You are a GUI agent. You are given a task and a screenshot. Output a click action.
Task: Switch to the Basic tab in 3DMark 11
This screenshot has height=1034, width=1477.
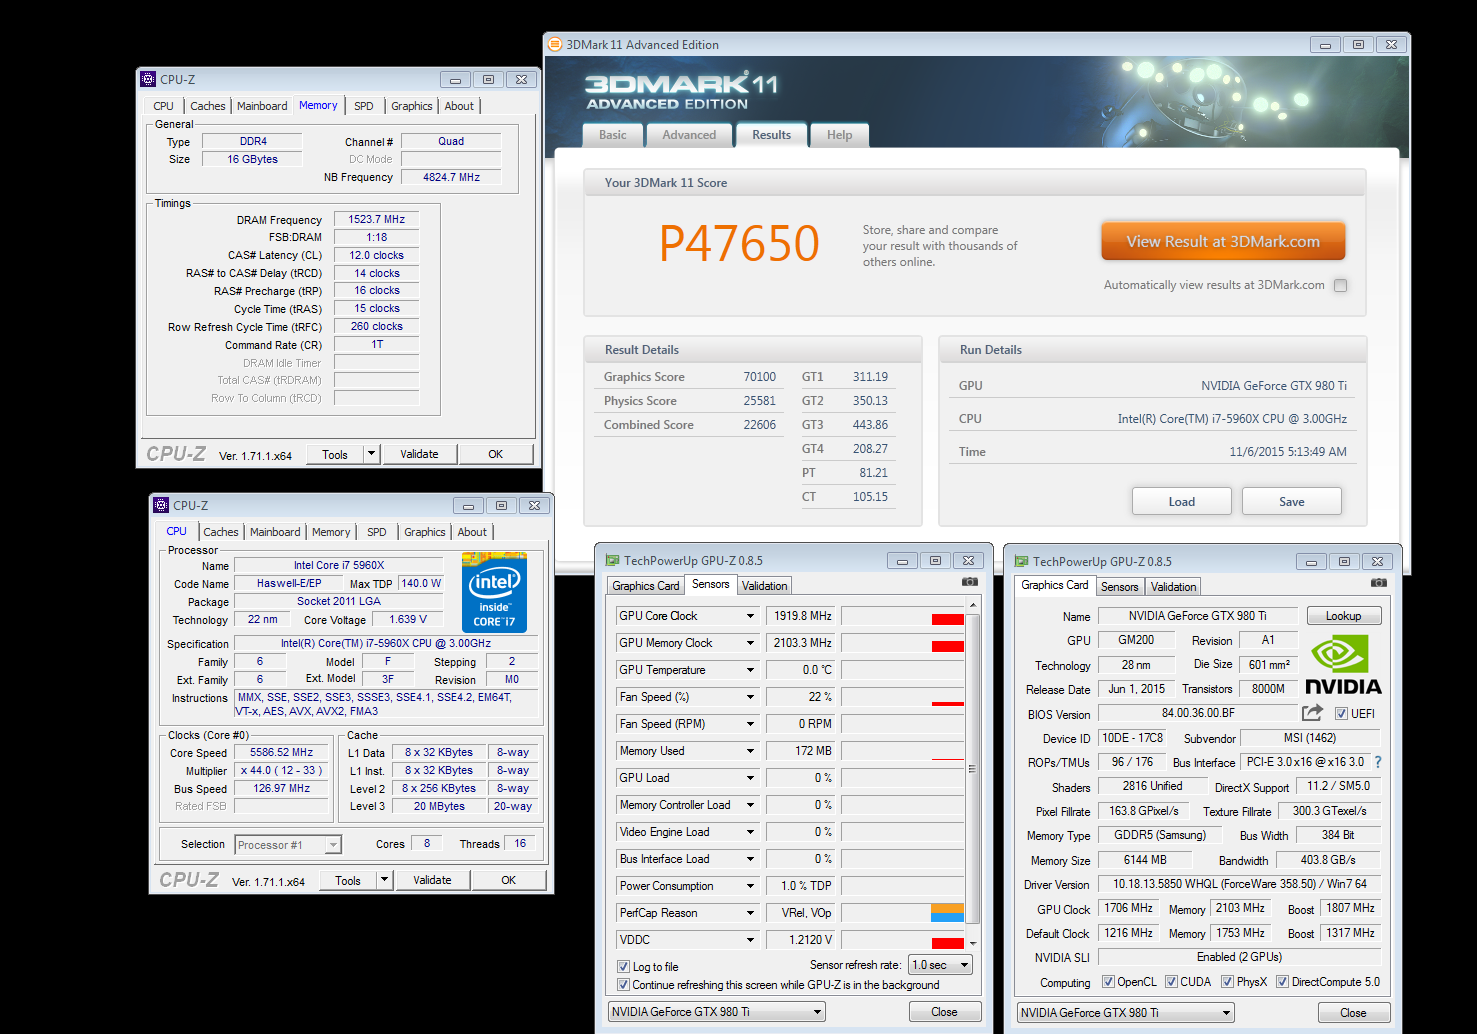pos(613,135)
